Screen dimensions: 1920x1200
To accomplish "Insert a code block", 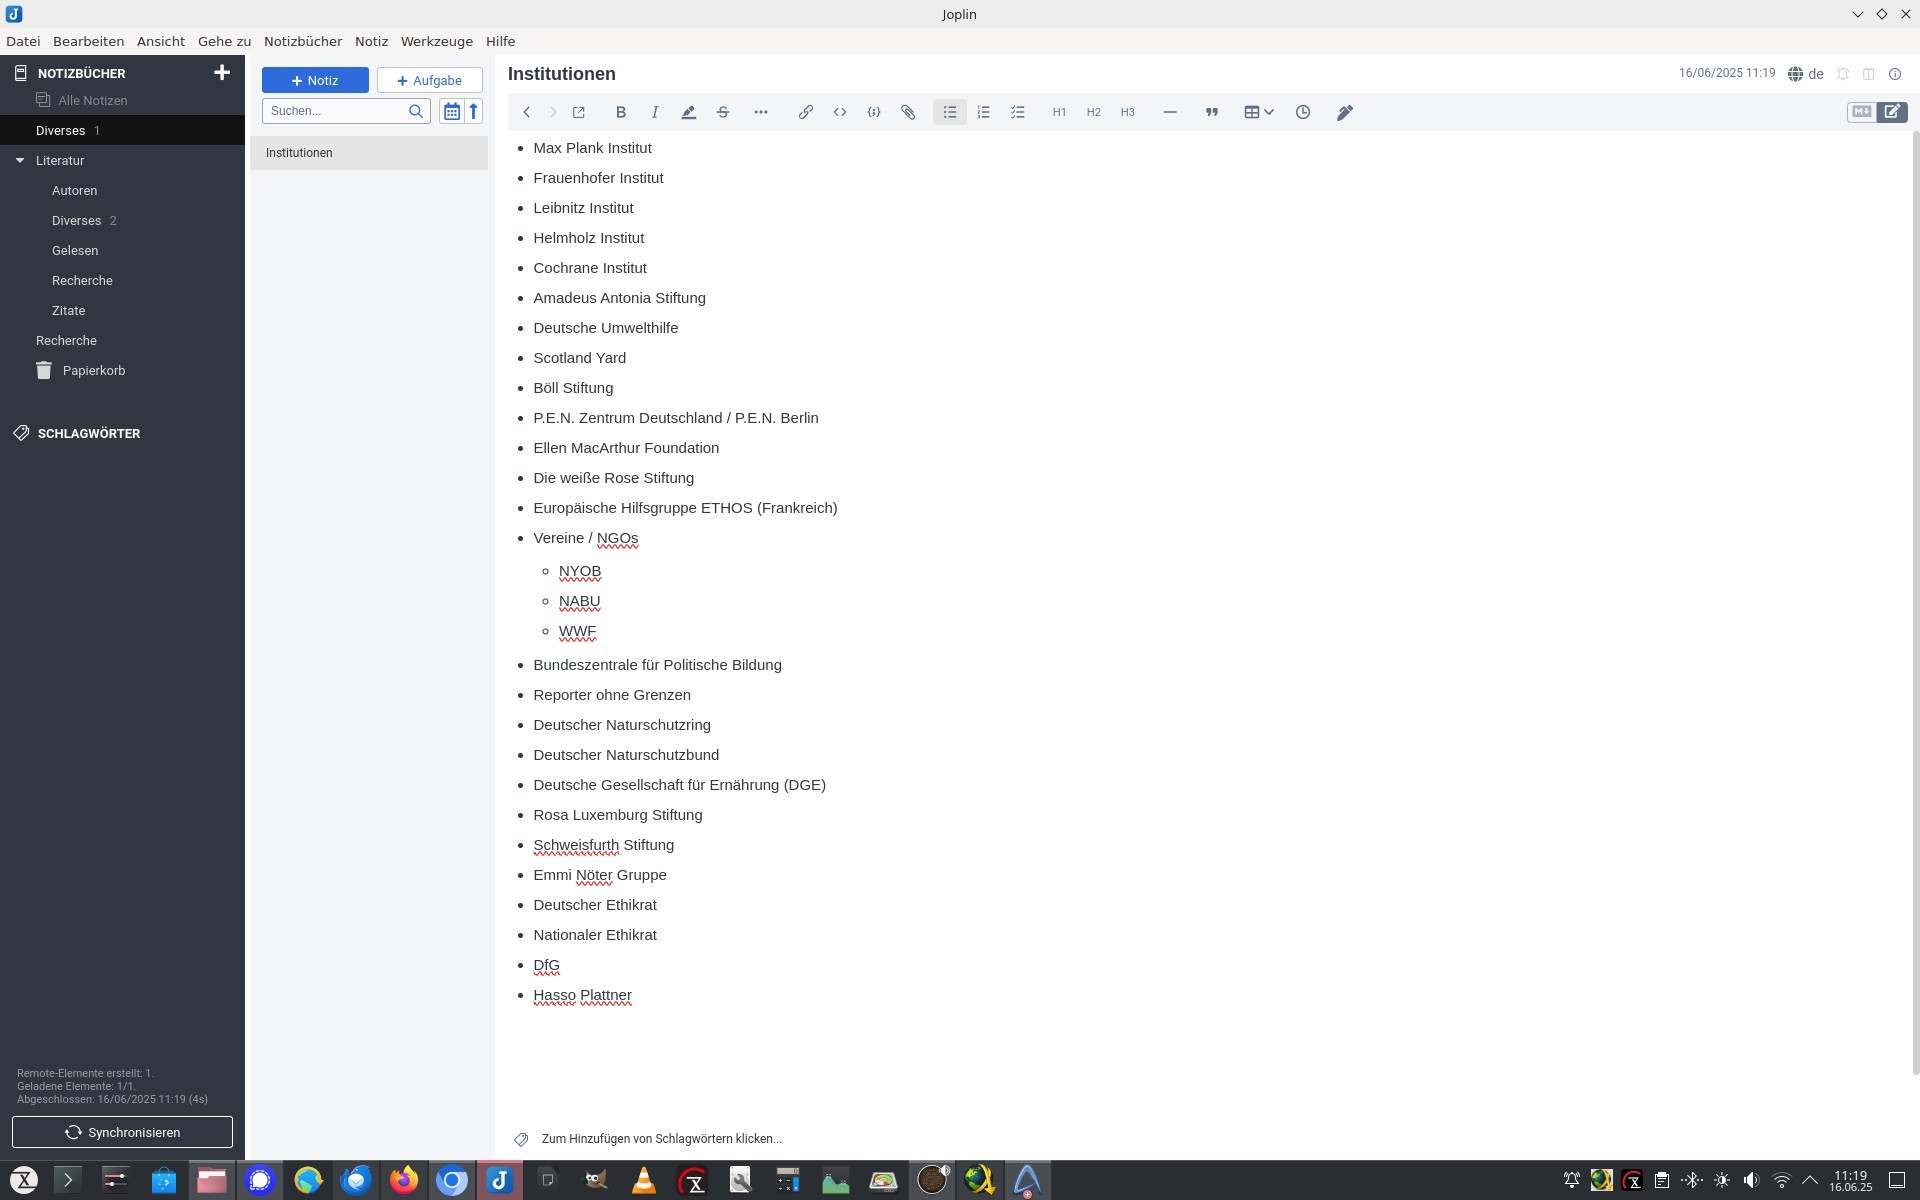I will (874, 112).
